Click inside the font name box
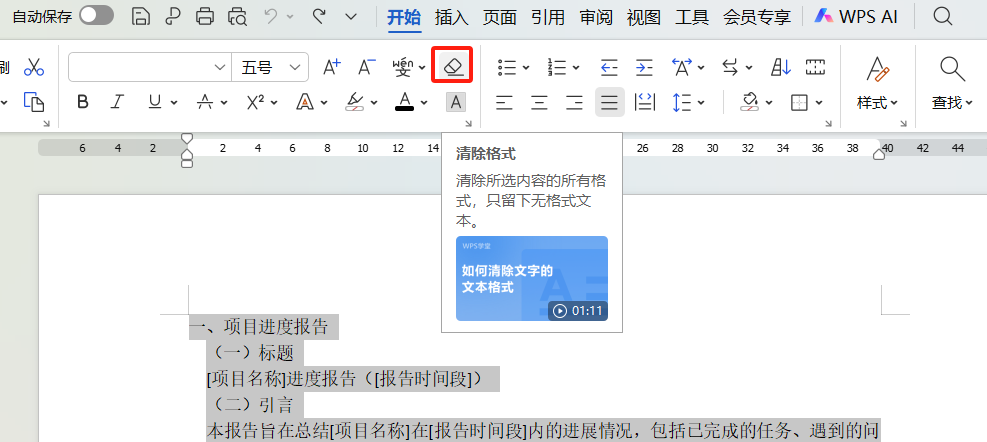Screen dimensions: 987x442 150,67
